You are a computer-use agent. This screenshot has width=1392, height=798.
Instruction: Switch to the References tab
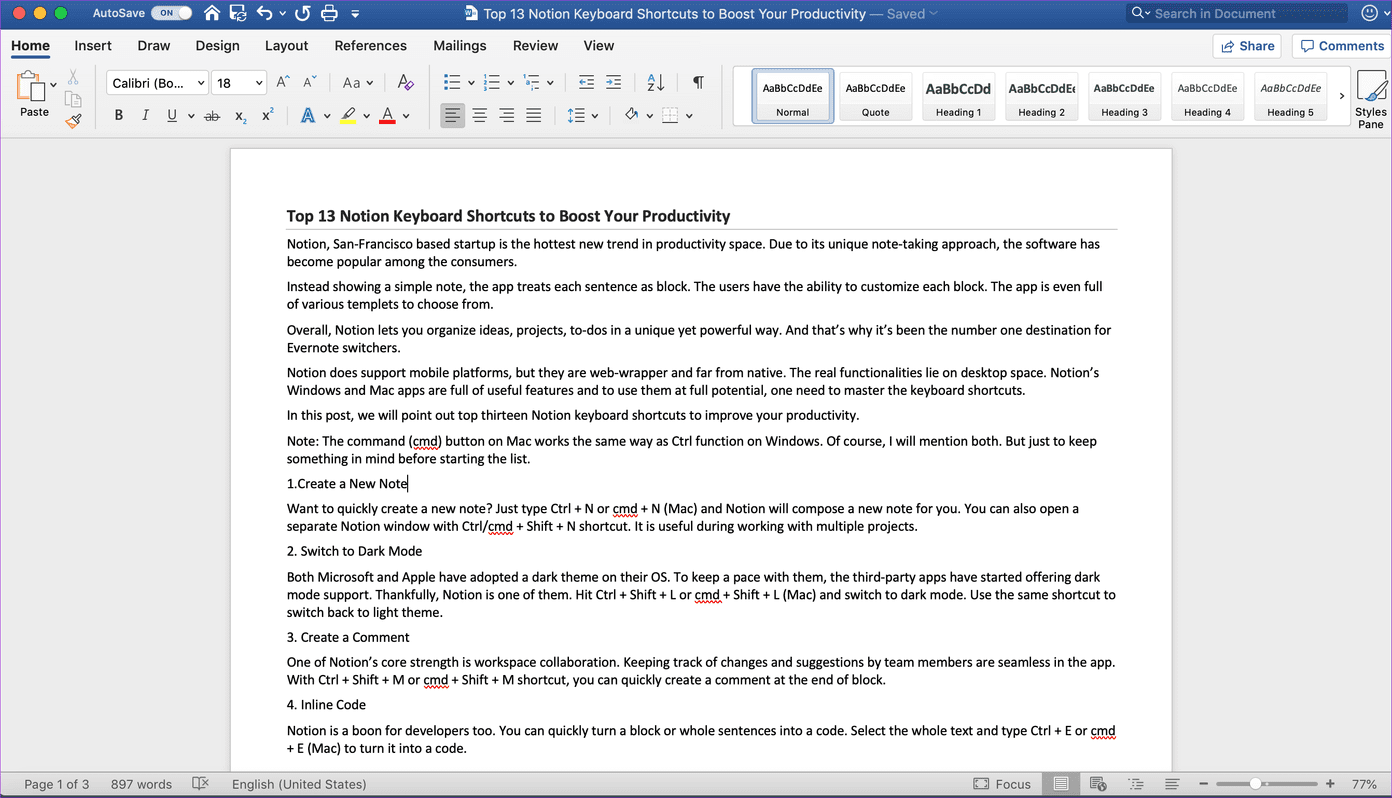(370, 46)
